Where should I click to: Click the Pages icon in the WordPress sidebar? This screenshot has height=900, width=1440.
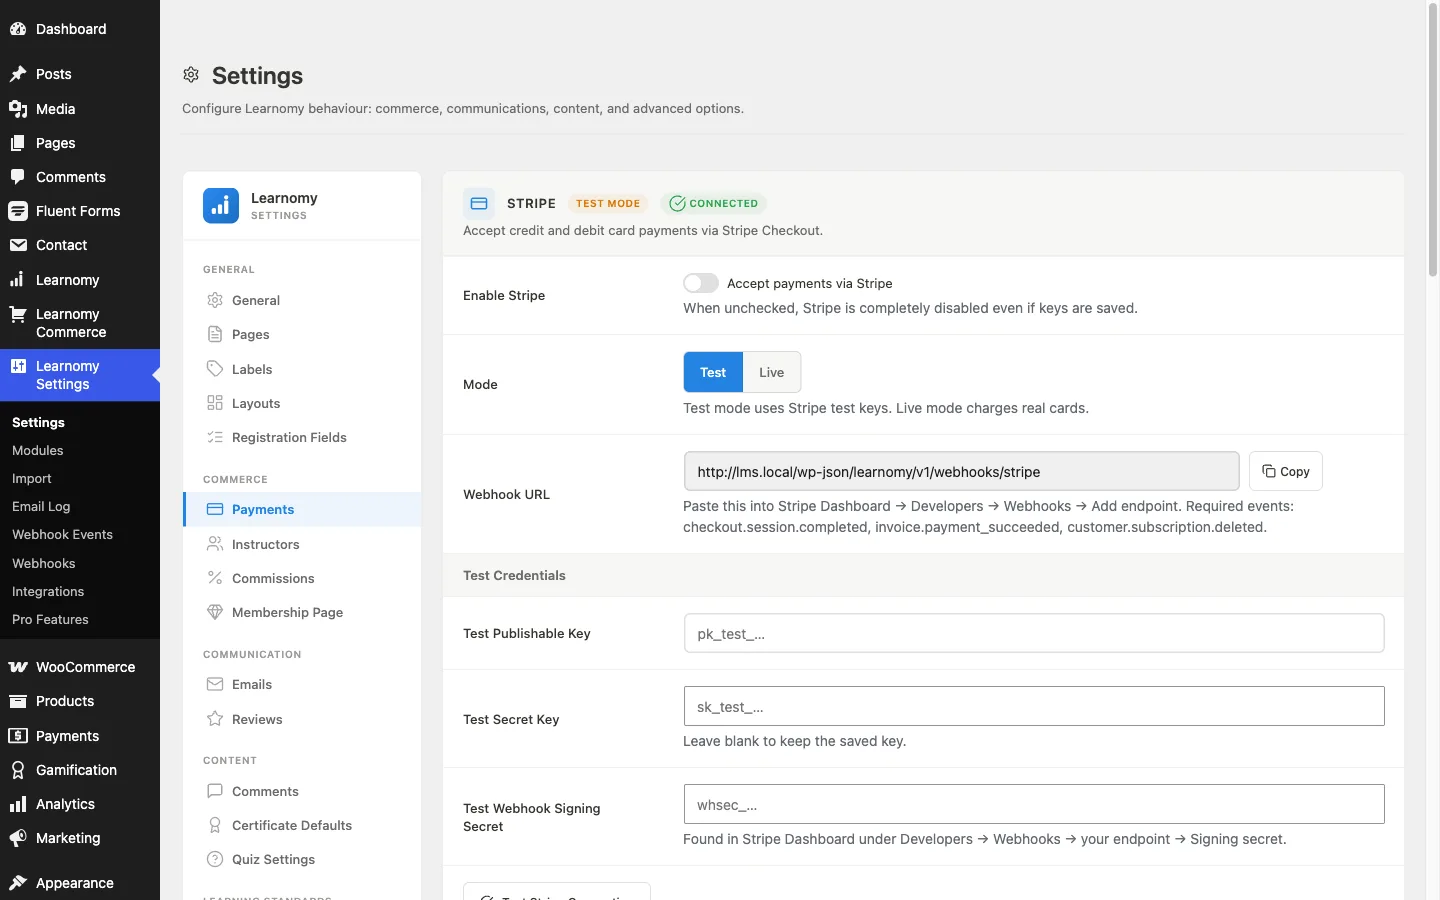pyautogui.click(x=18, y=143)
